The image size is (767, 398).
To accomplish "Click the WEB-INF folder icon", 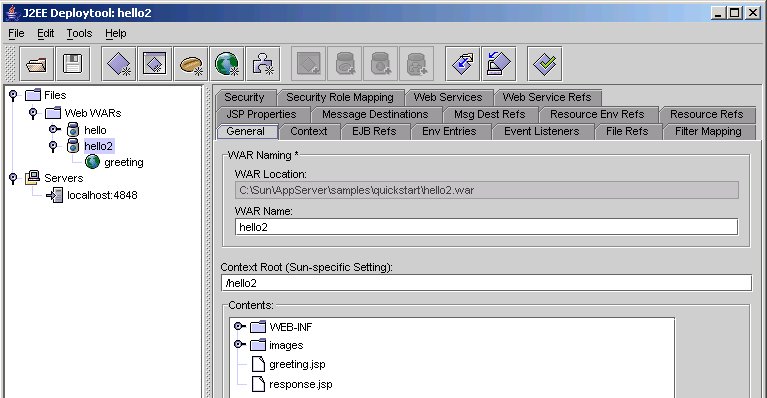I will [x=258, y=327].
